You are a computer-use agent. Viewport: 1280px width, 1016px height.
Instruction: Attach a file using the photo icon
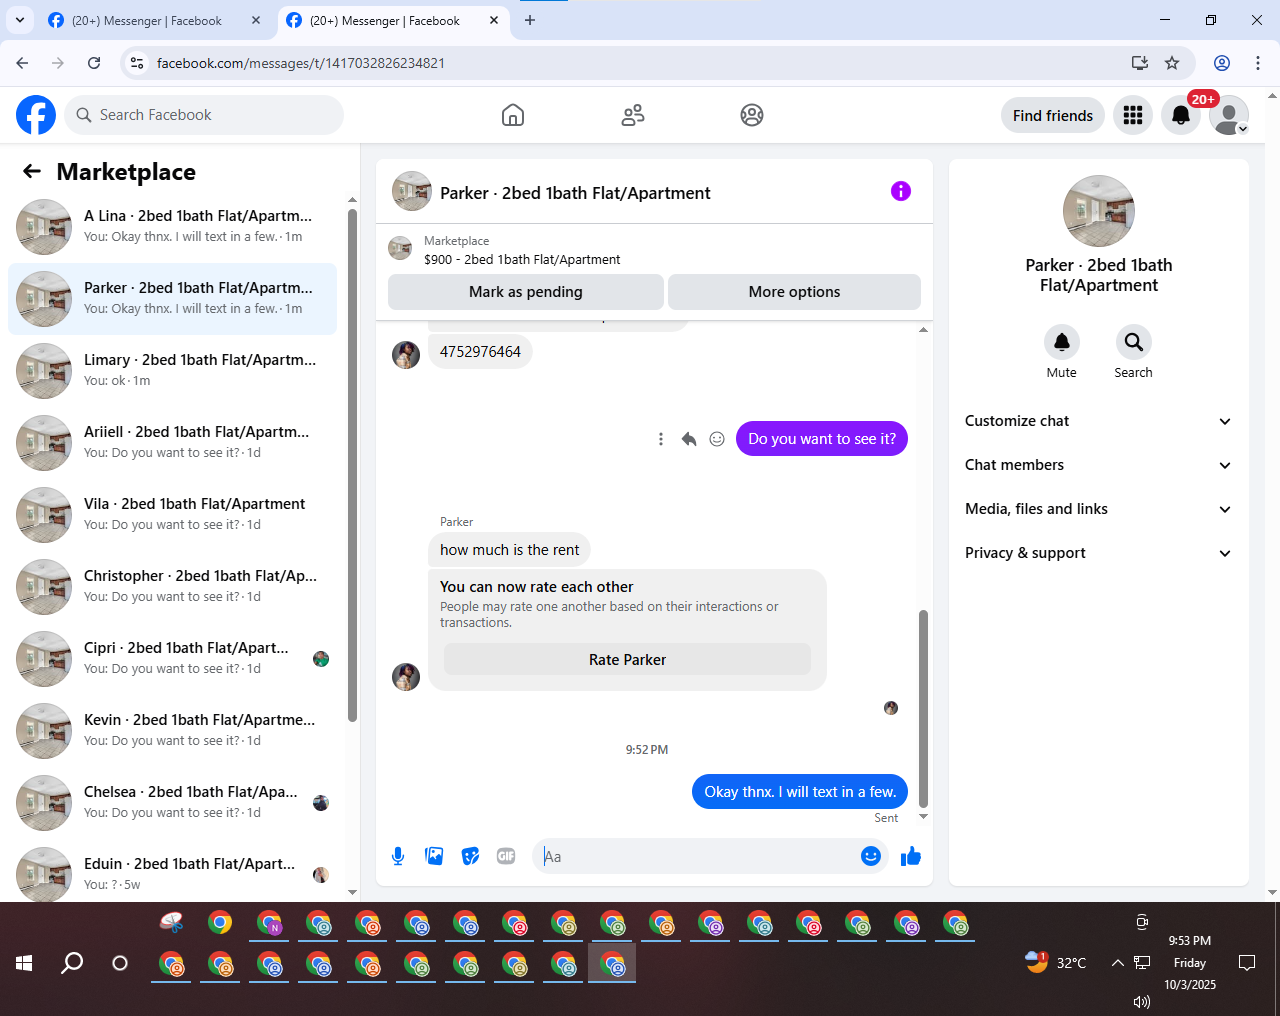click(x=434, y=856)
